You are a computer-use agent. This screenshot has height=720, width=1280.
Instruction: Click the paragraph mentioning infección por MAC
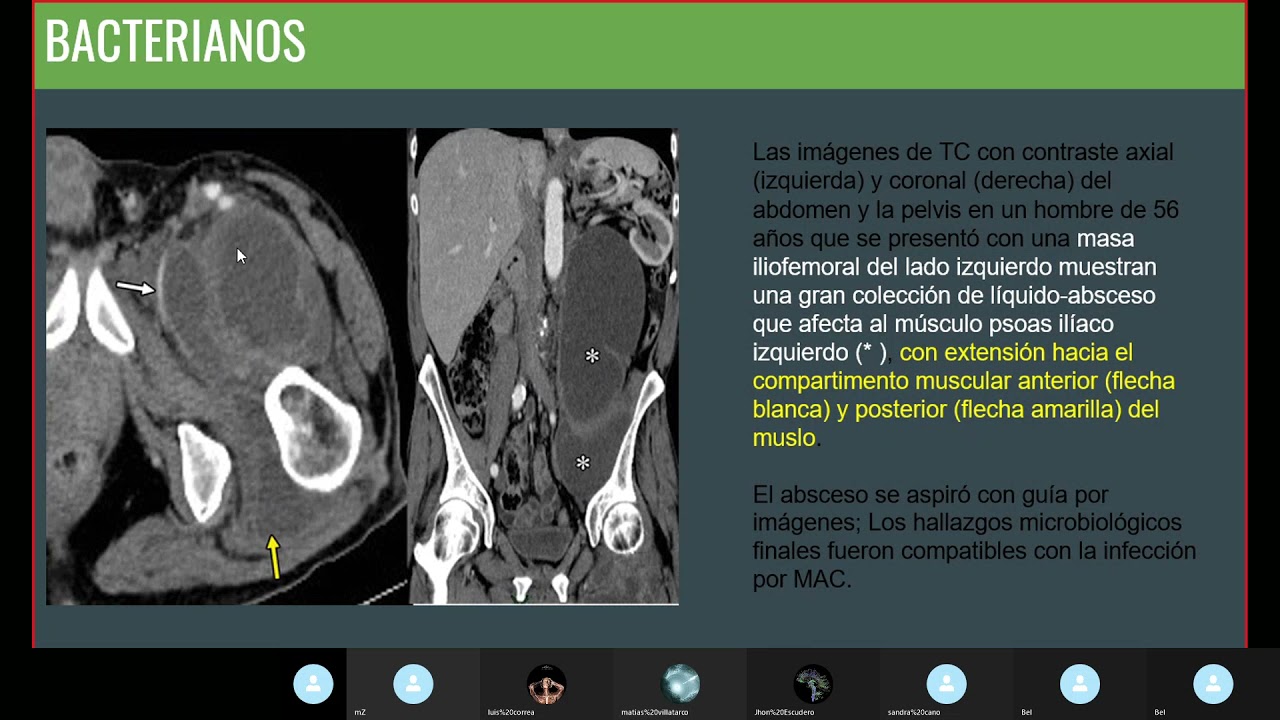coord(973,537)
